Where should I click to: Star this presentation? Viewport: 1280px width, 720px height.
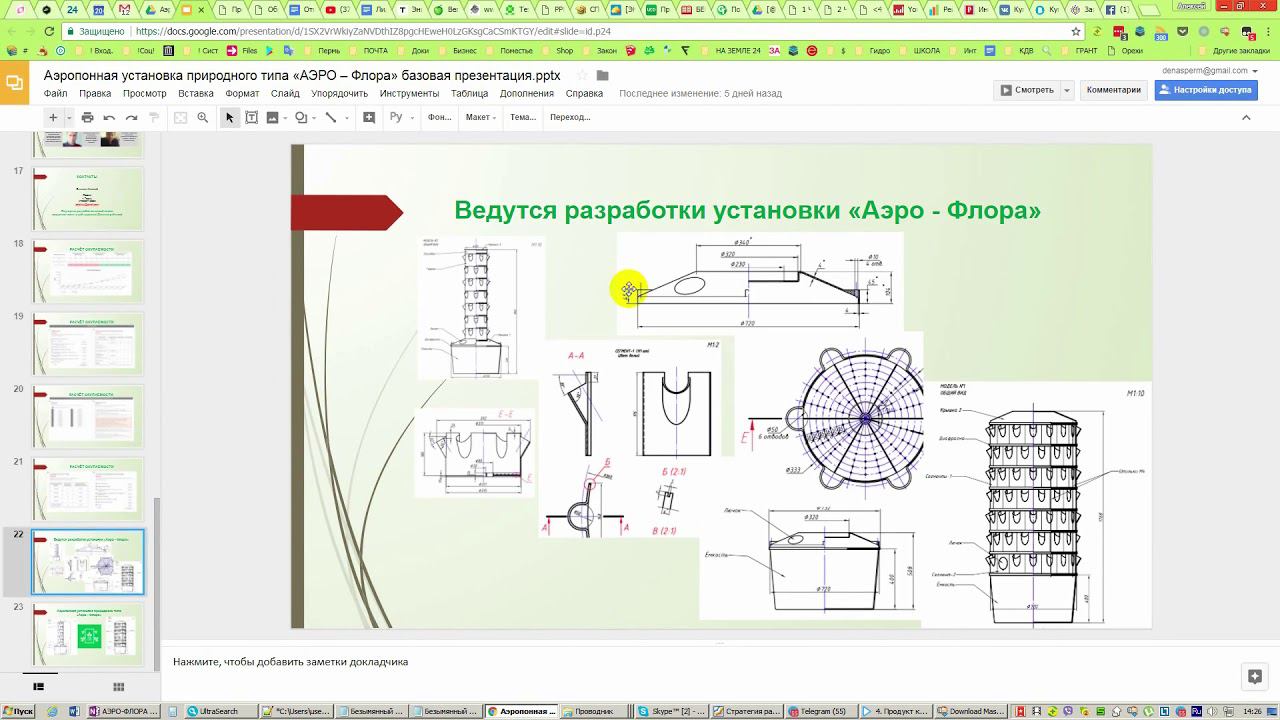[582, 76]
